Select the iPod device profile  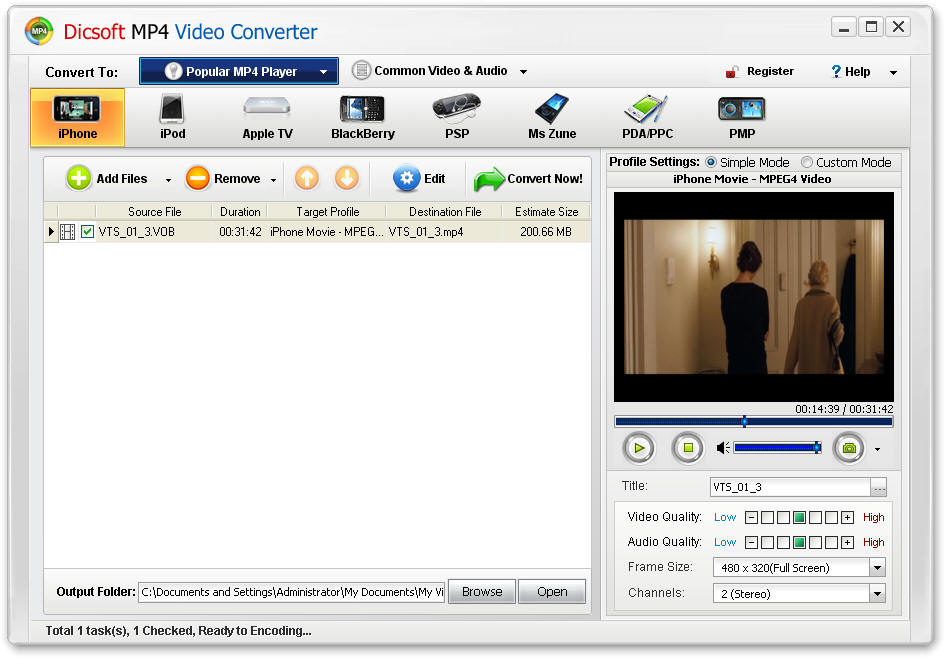pos(172,118)
